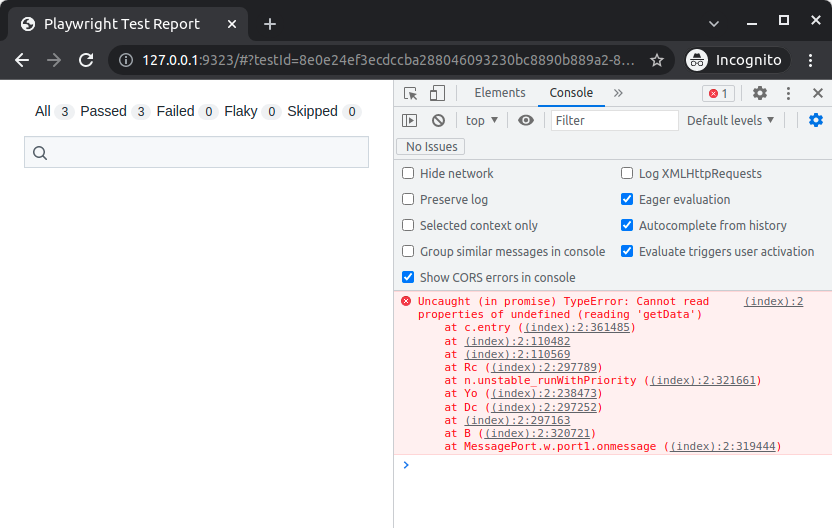Bookmark this page with the star
The height and width of the screenshot is (528, 832).
click(657, 60)
